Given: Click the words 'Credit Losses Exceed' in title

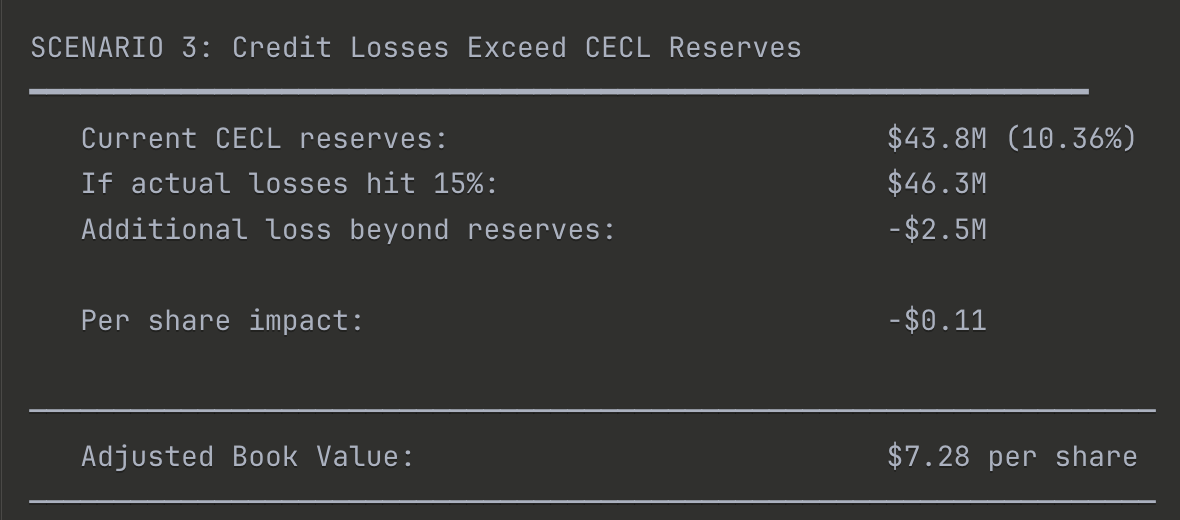Looking at the screenshot, I should (399, 47).
